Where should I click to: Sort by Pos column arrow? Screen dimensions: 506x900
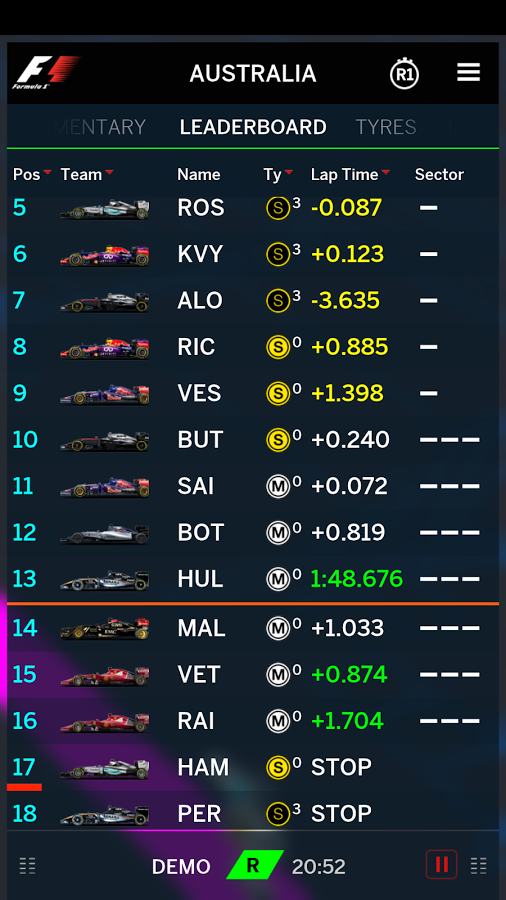pos(47,172)
